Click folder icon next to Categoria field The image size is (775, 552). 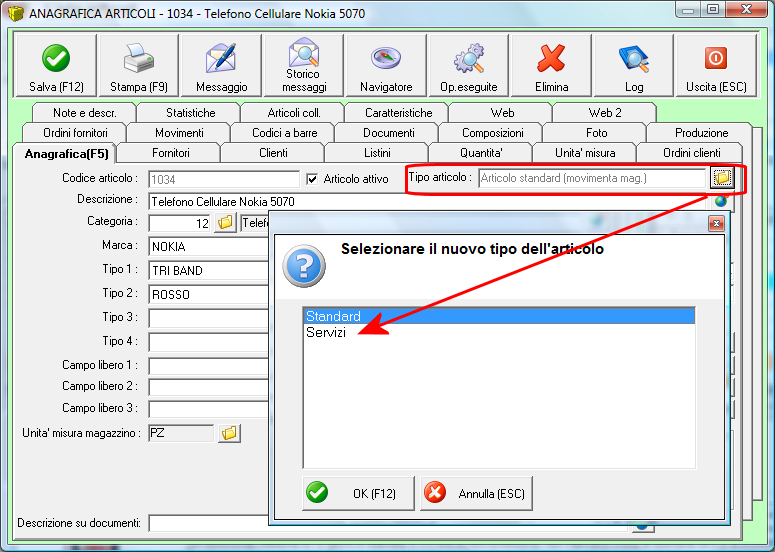click(225, 223)
